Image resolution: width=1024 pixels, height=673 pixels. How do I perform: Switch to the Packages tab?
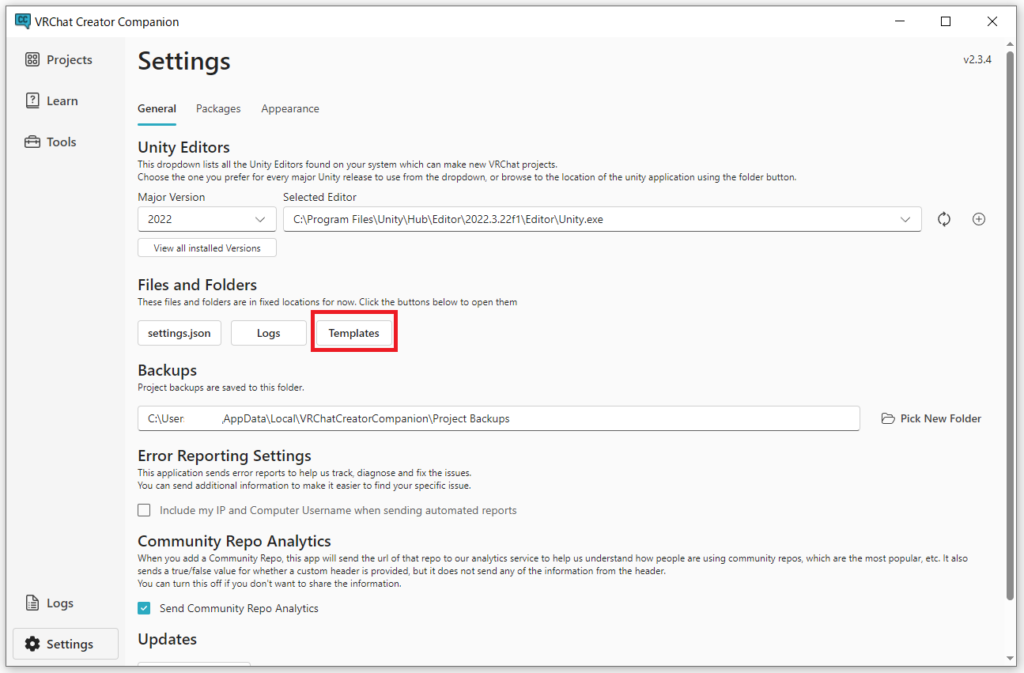tap(218, 109)
